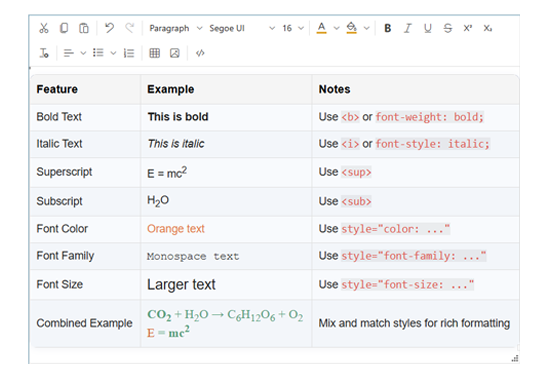The height and width of the screenshot is (380, 550).
Task: Open the source code view
Action: [200, 53]
